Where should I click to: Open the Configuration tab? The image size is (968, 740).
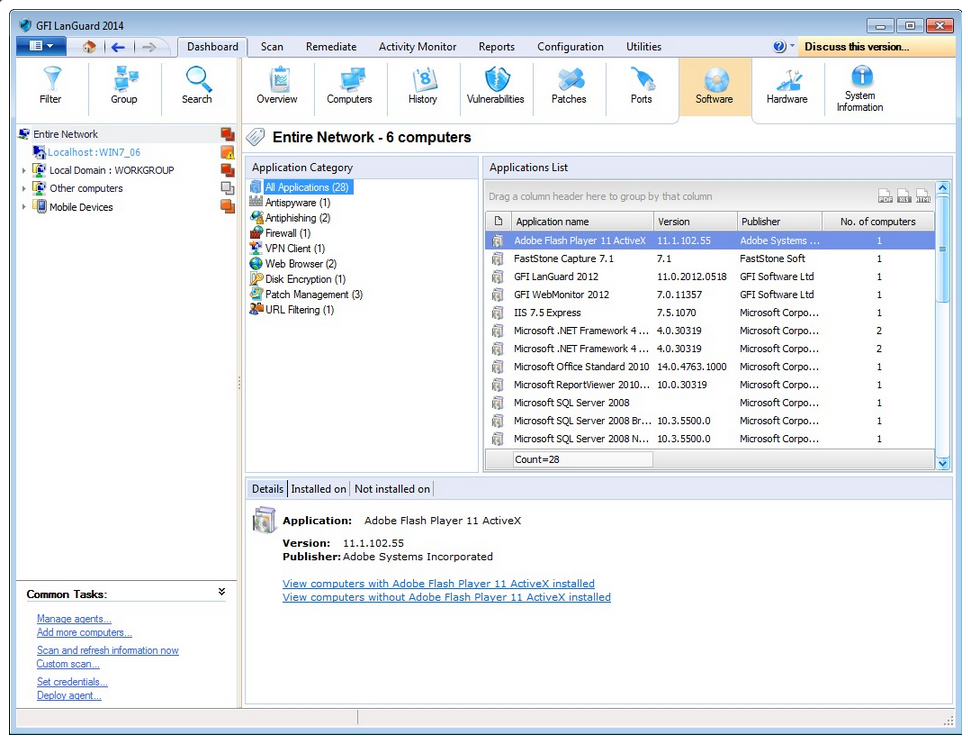pyautogui.click(x=570, y=47)
